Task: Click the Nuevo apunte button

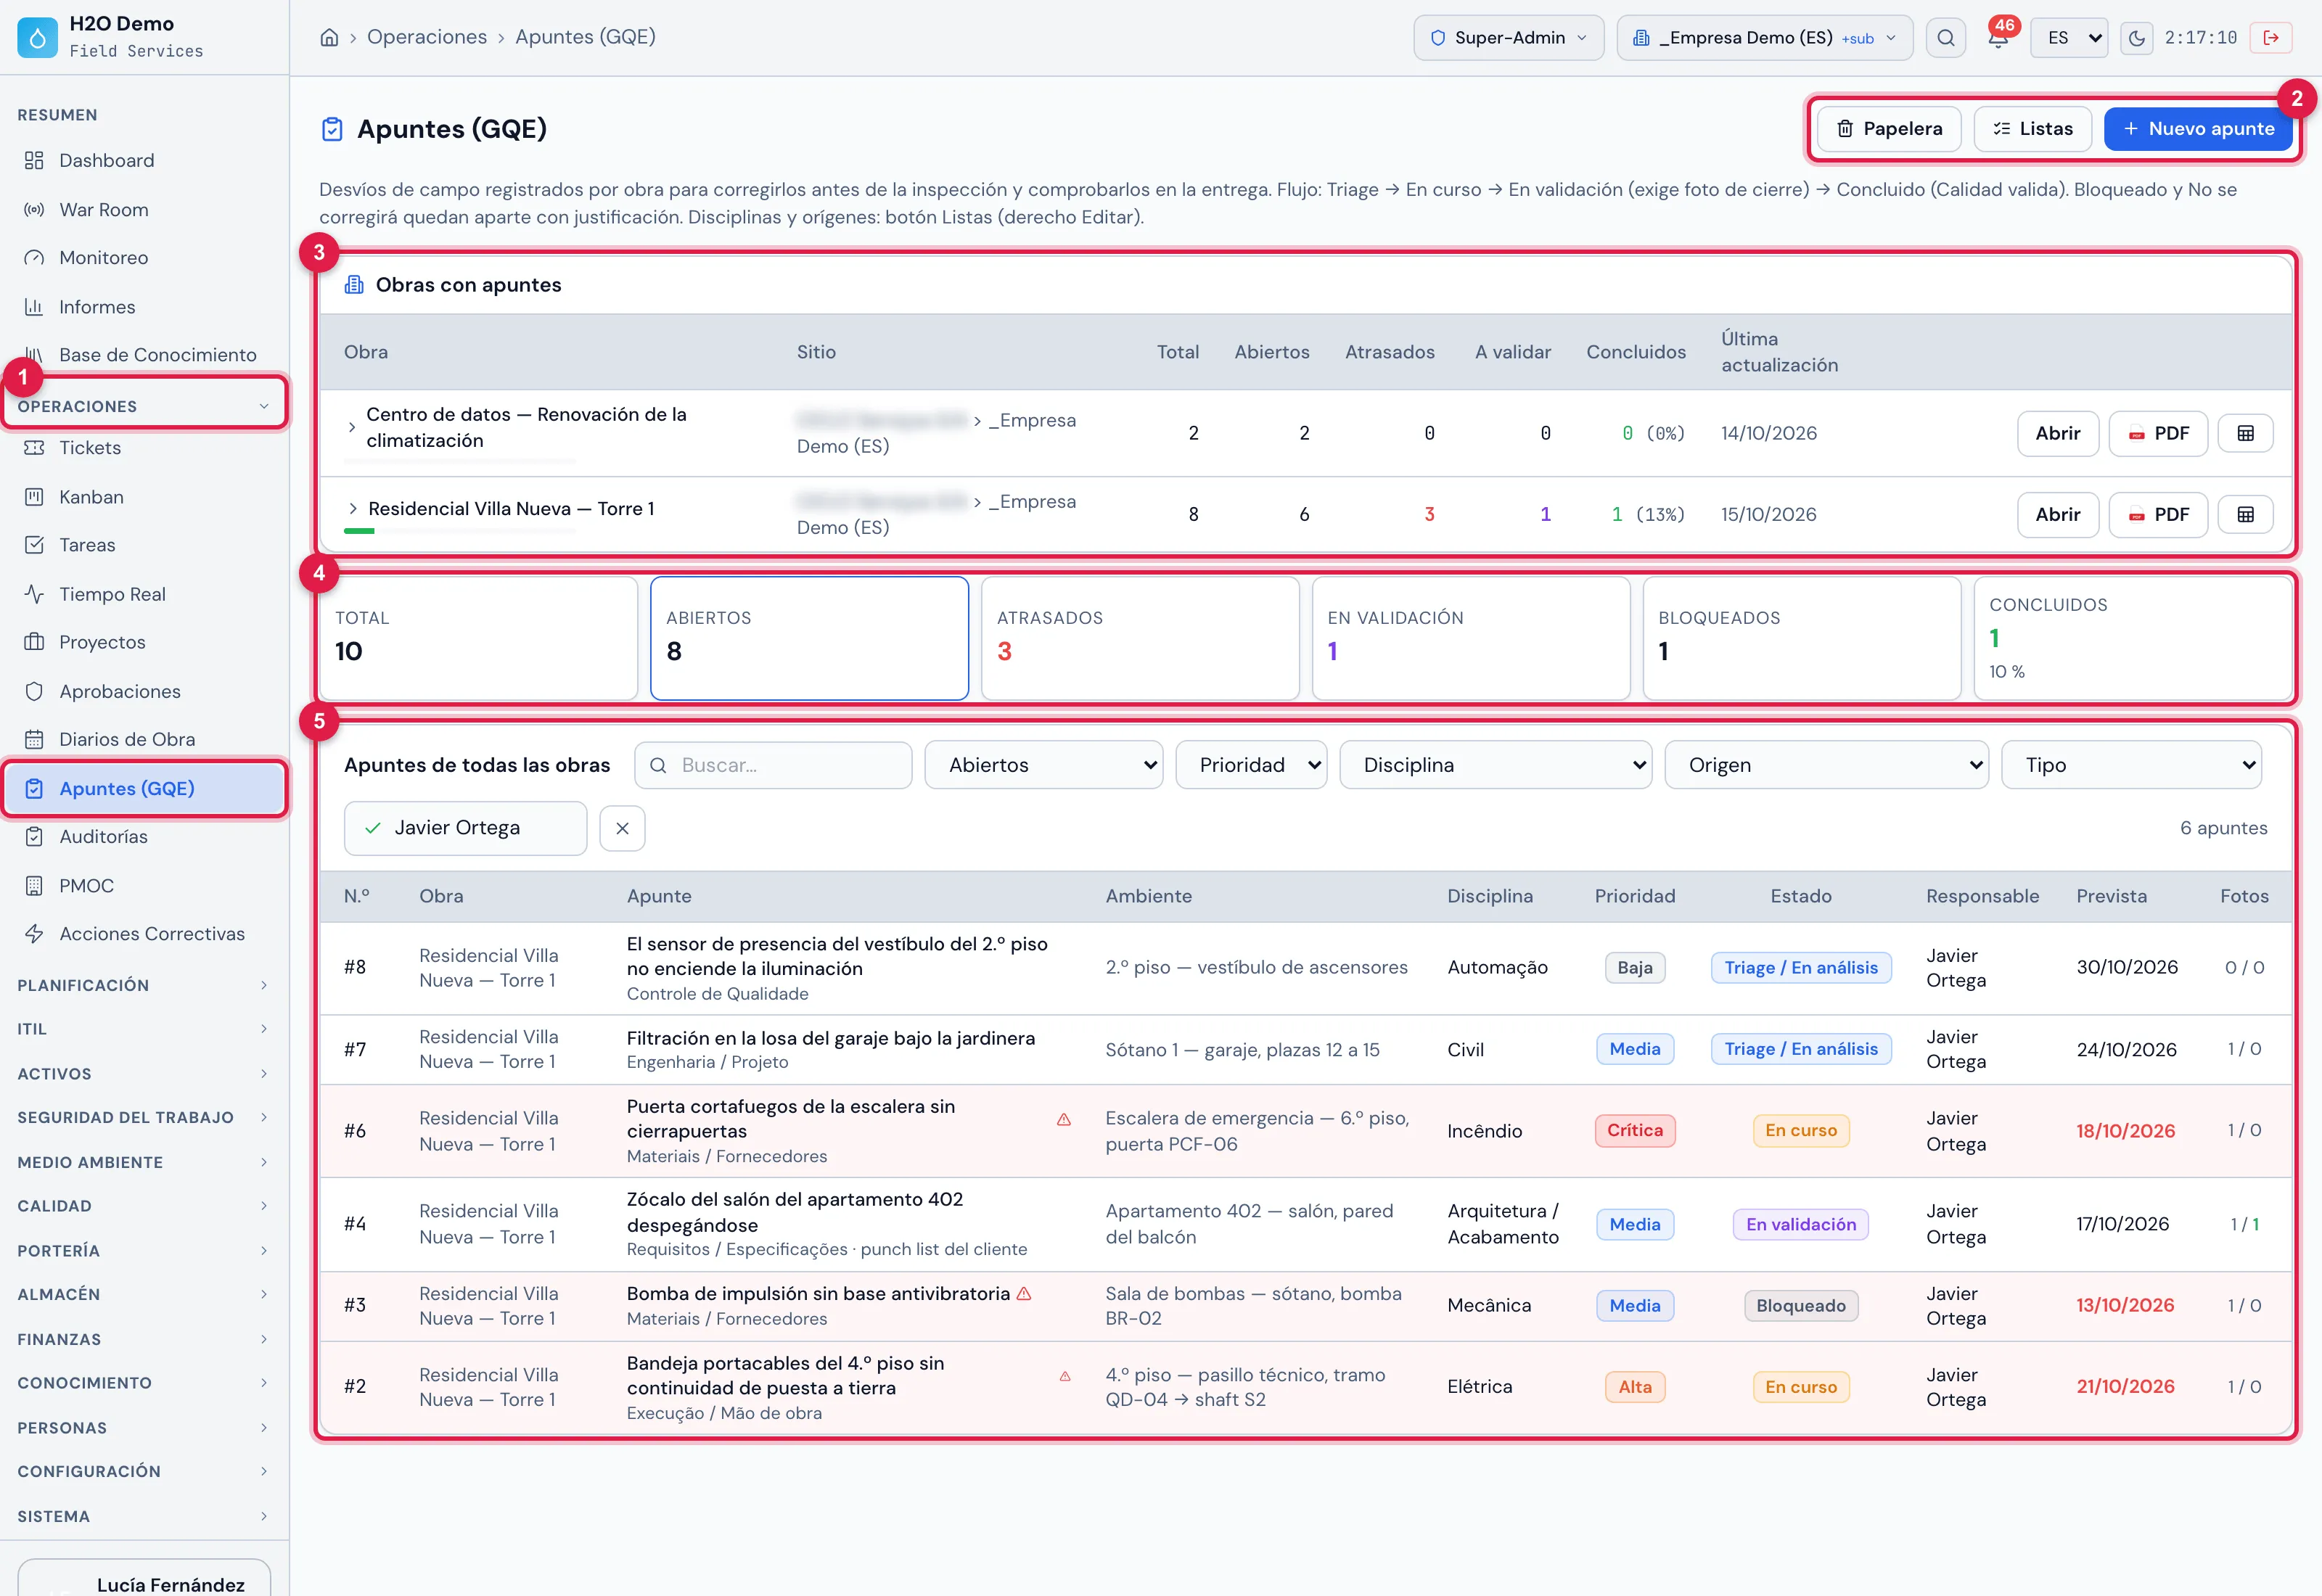Action: (2198, 128)
